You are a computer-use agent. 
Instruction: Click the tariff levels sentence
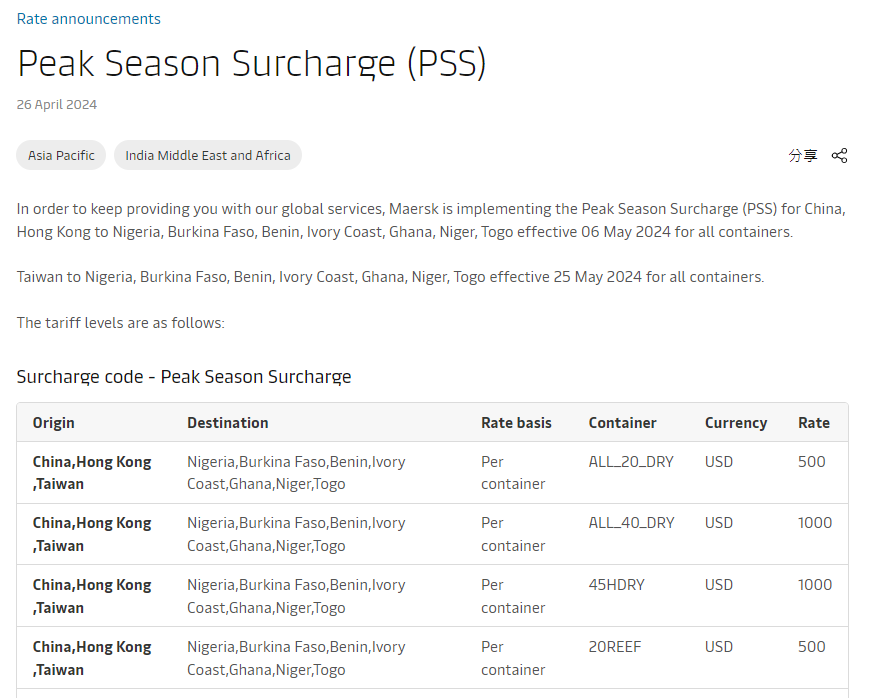pyautogui.click(x=121, y=323)
